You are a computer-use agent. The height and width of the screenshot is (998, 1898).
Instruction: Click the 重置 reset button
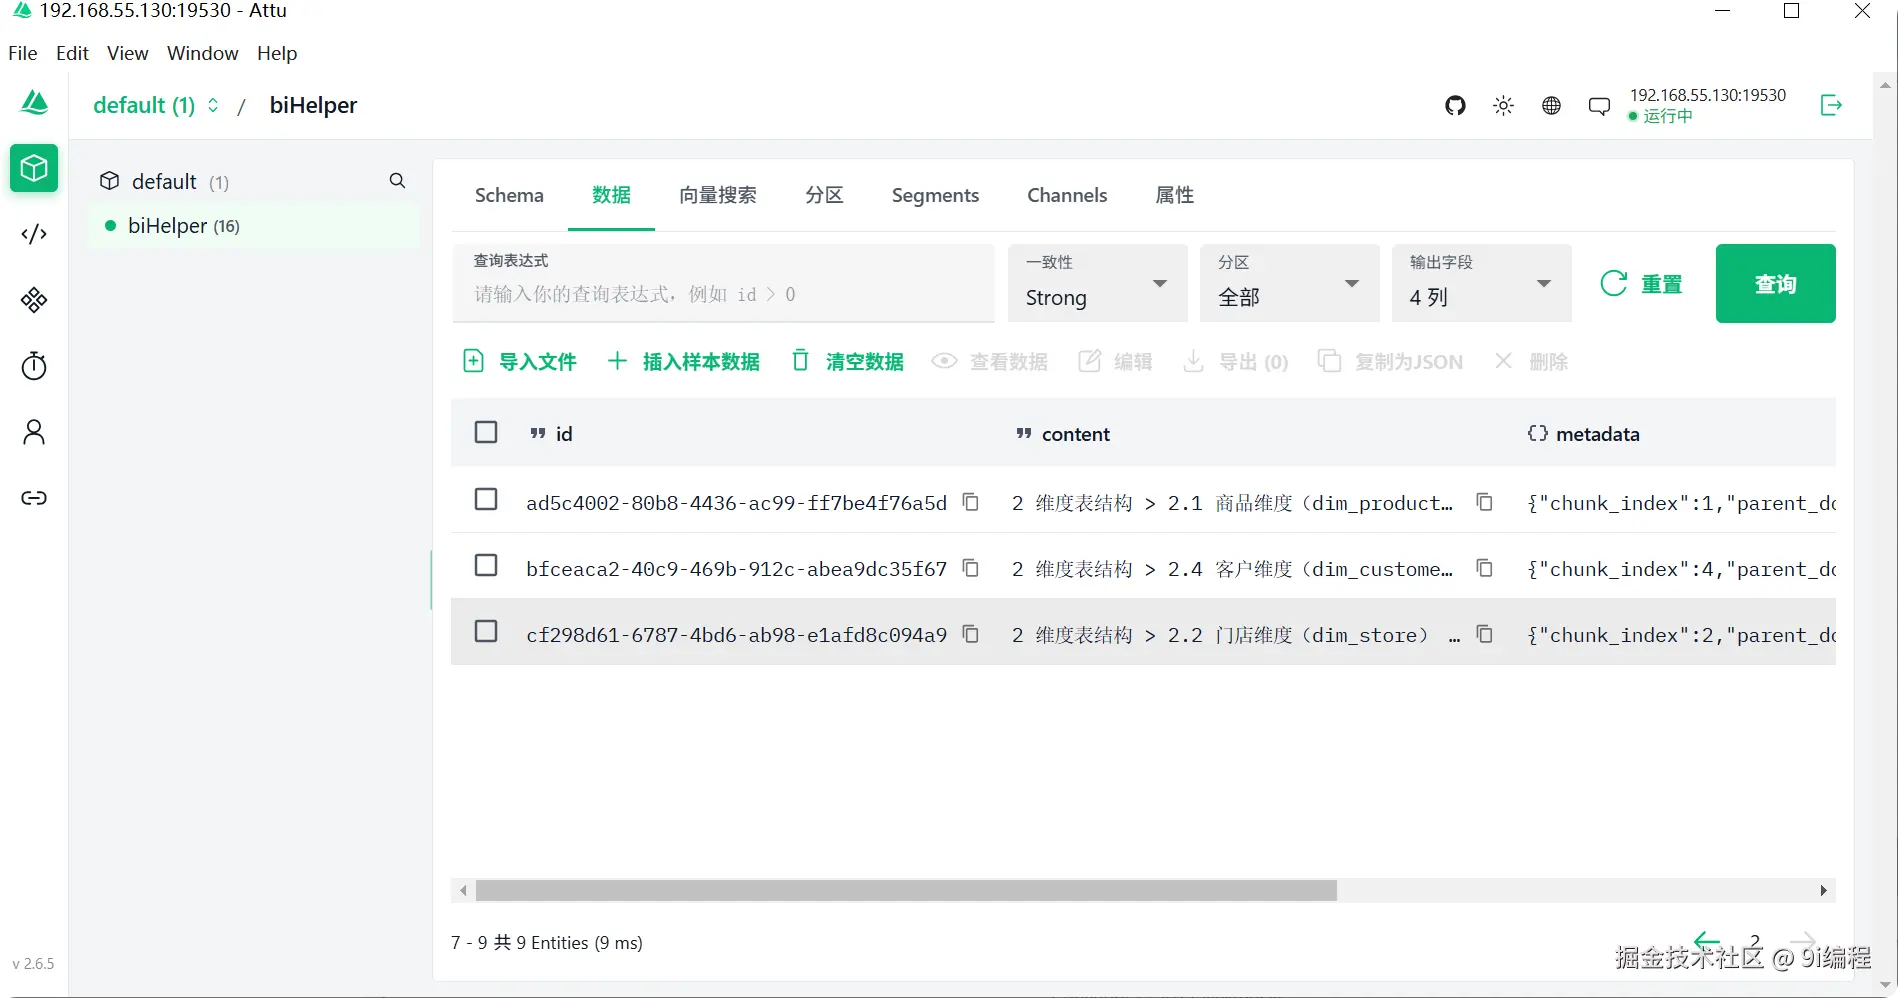coord(1642,284)
